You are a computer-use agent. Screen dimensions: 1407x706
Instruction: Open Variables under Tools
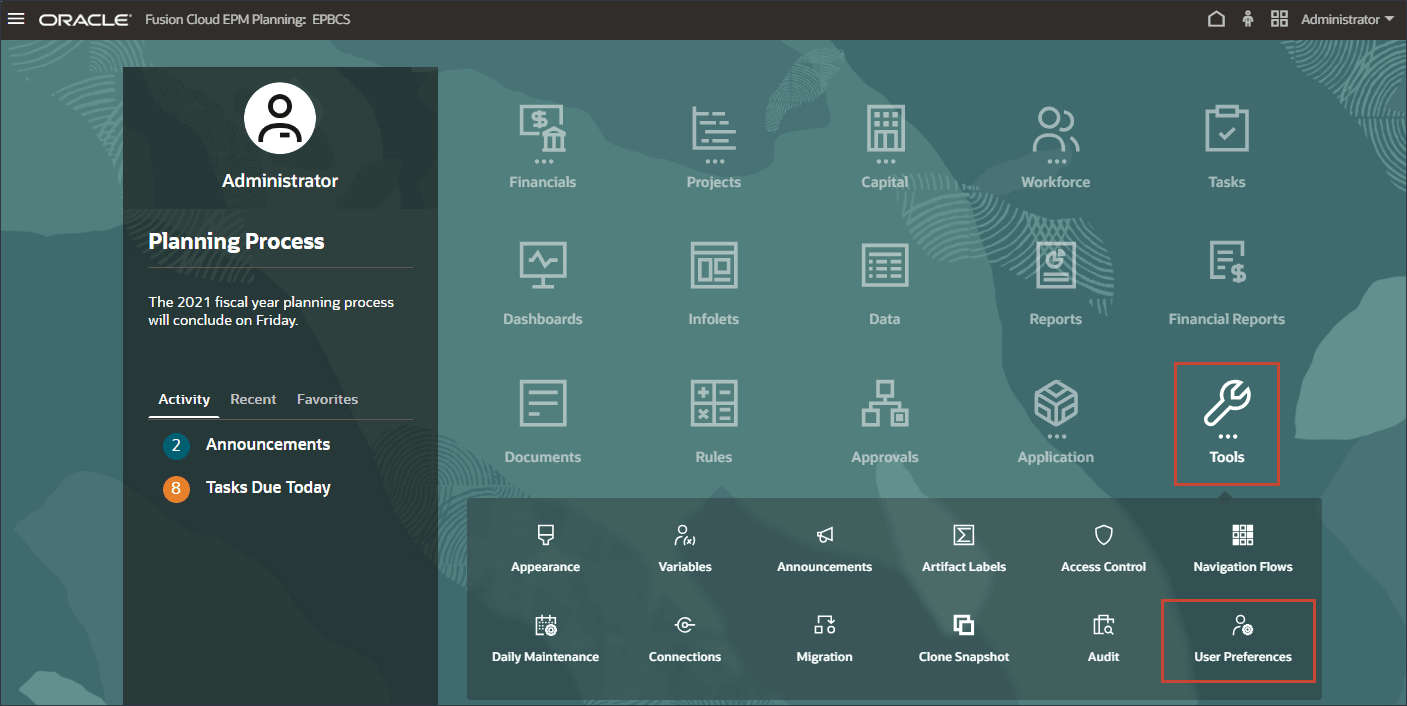(685, 548)
